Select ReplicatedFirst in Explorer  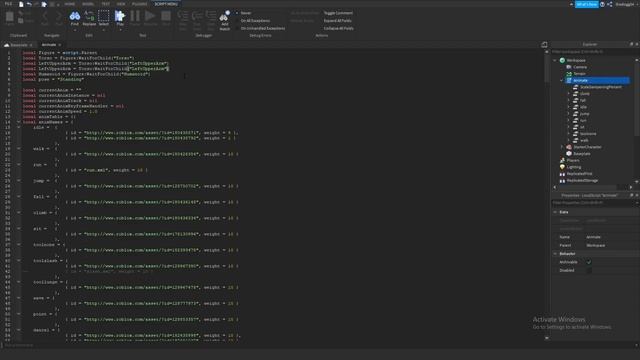pyautogui.click(x=579, y=174)
